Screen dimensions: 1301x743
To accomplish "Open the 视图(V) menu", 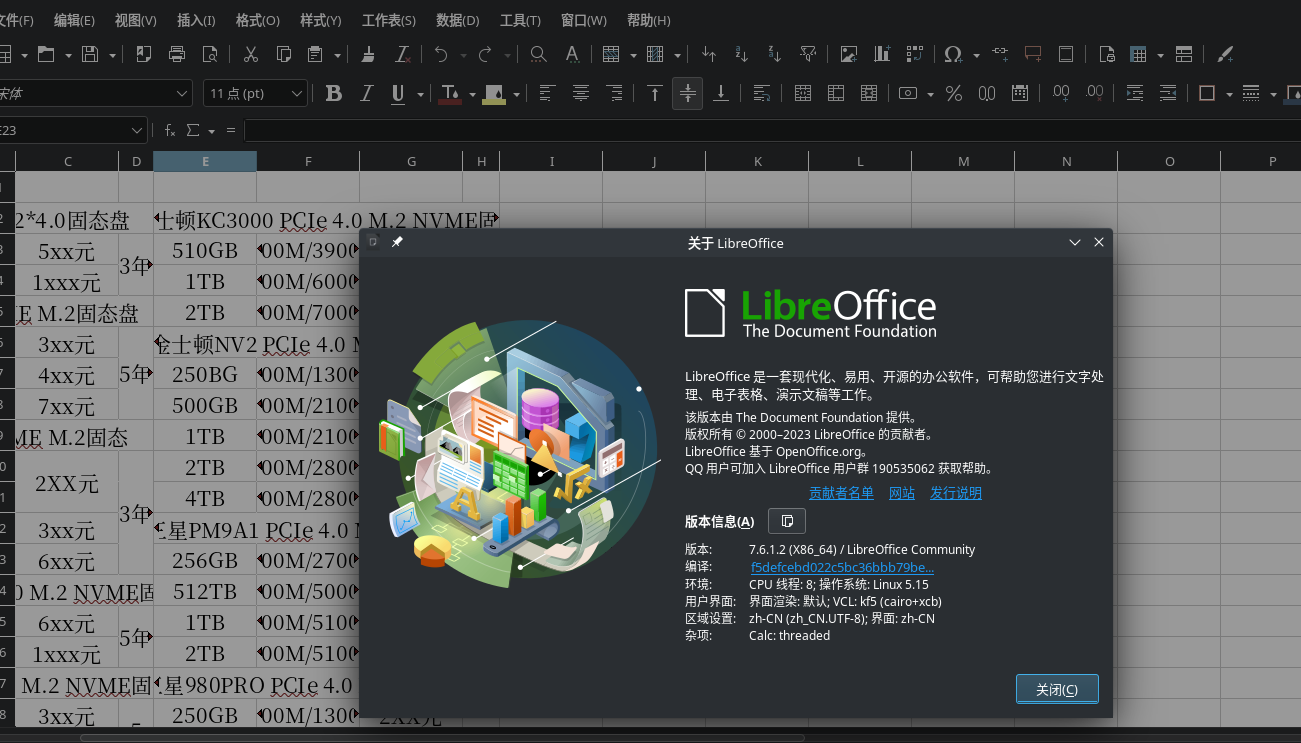I will point(135,20).
